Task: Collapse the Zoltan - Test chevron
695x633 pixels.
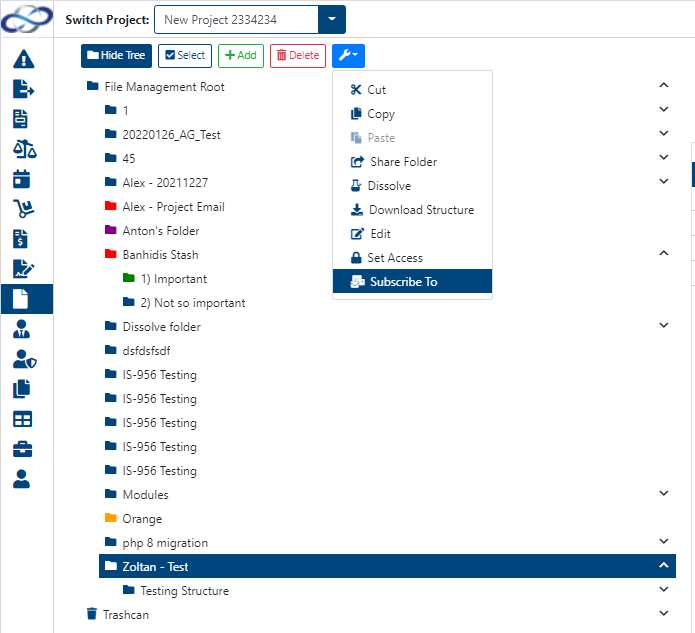Action: click(664, 565)
